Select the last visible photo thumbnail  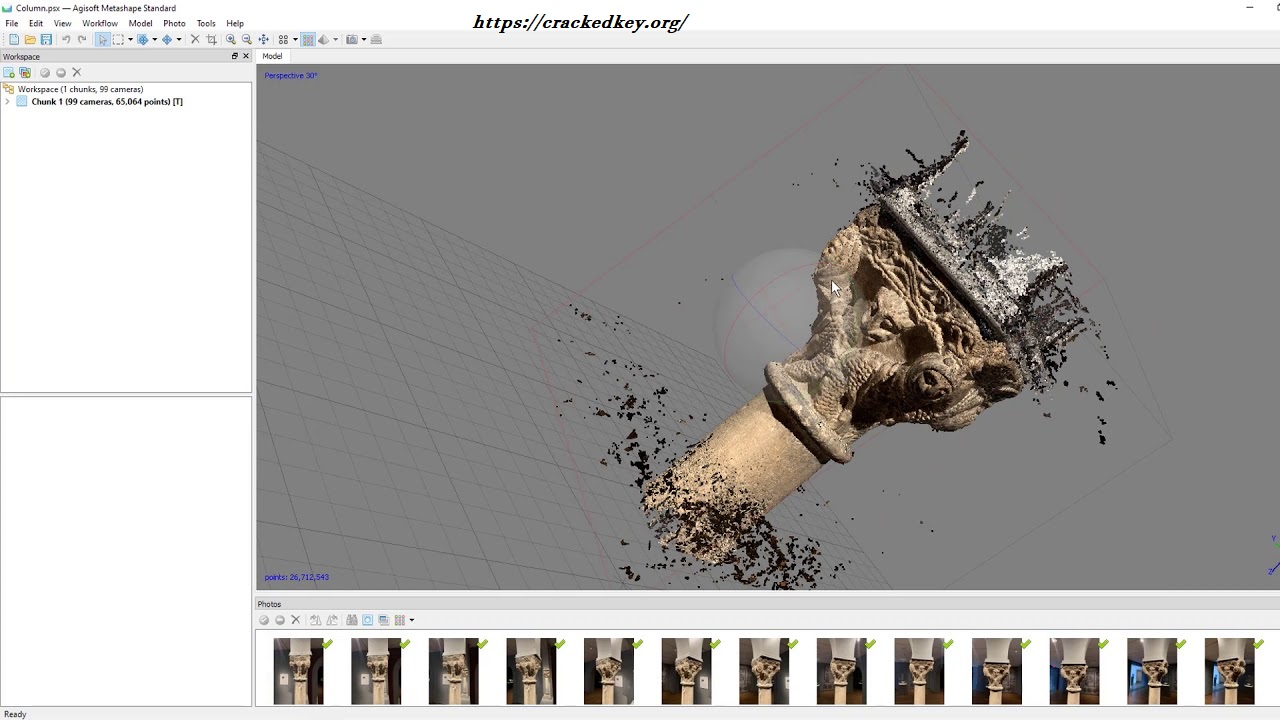[x=1229, y=671]
